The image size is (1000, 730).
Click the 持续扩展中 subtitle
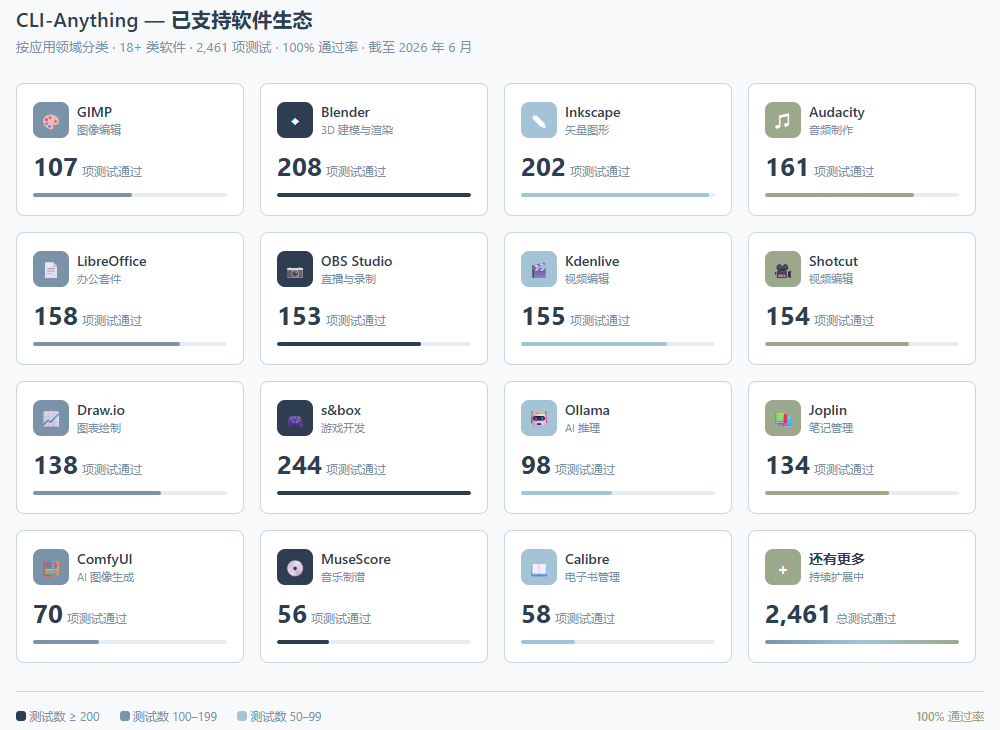click(x=836, y=577)
